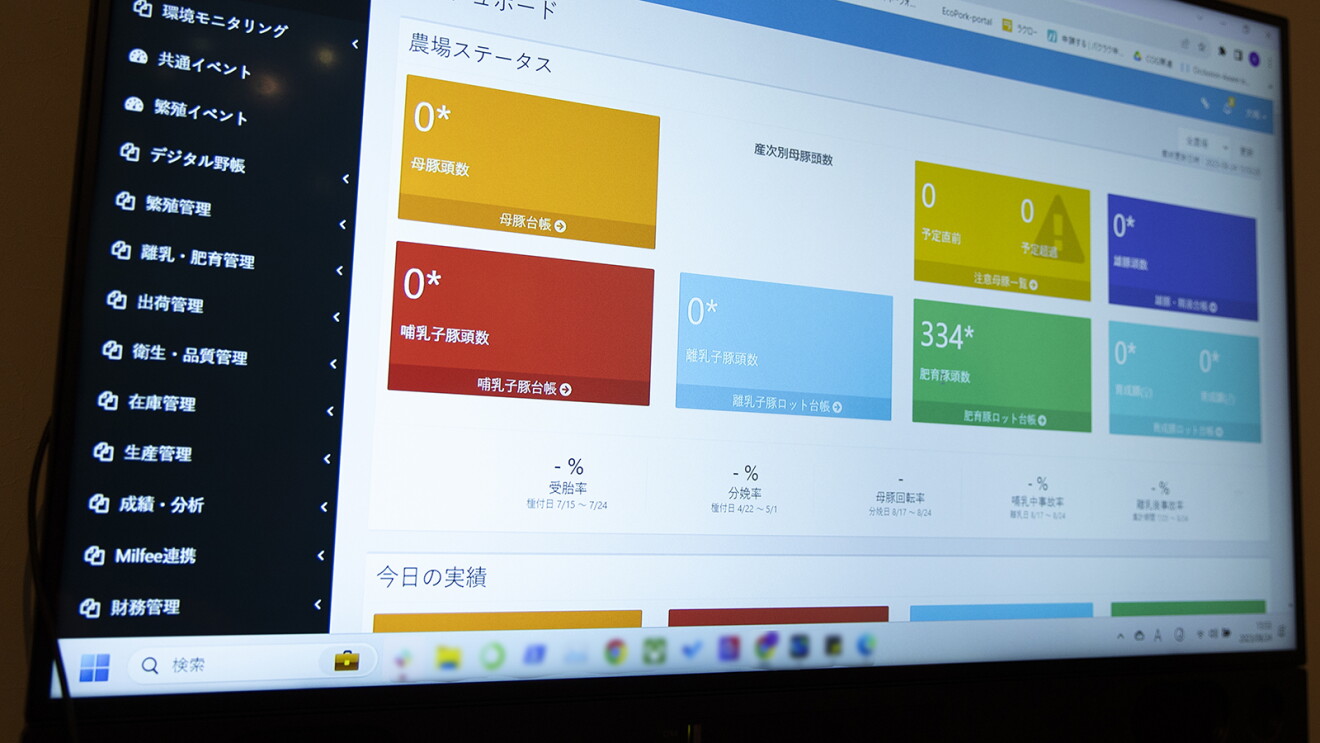Viewport: 1320px width, 743px height.
Task: Expand the 成績・分析 chevron
Action: click(x=324, y=507)
